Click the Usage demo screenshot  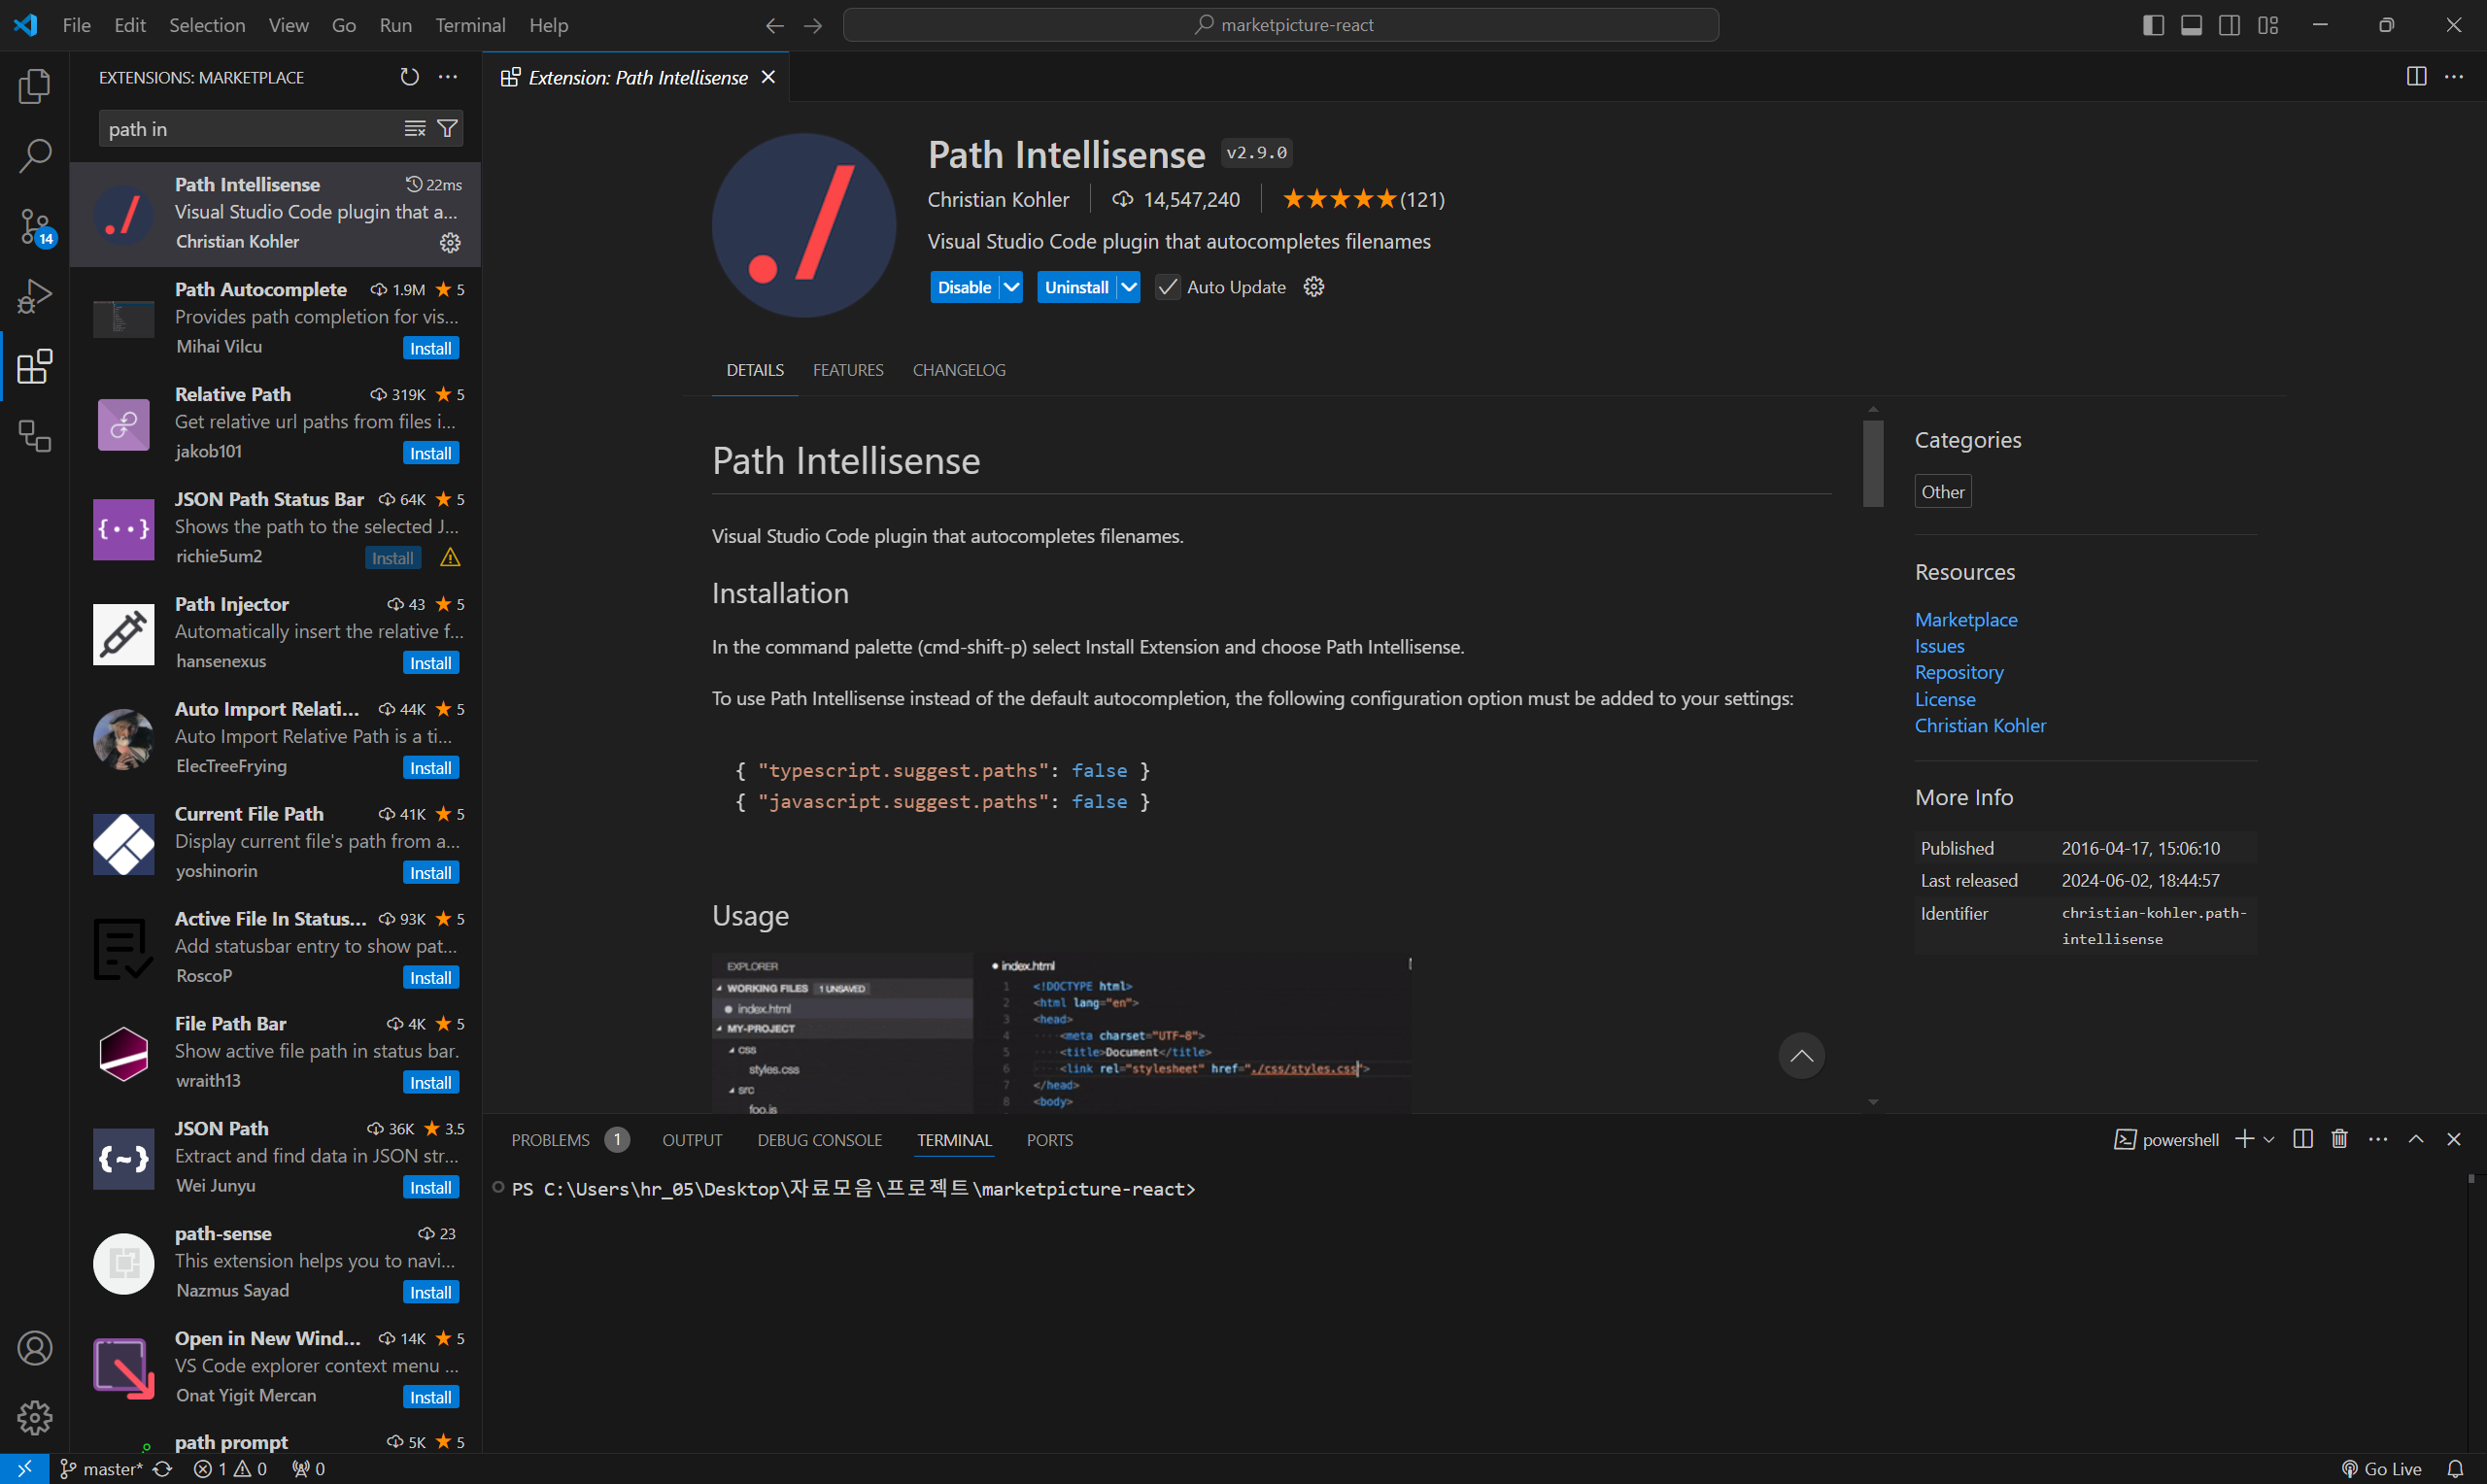tap(1062, 1033)
